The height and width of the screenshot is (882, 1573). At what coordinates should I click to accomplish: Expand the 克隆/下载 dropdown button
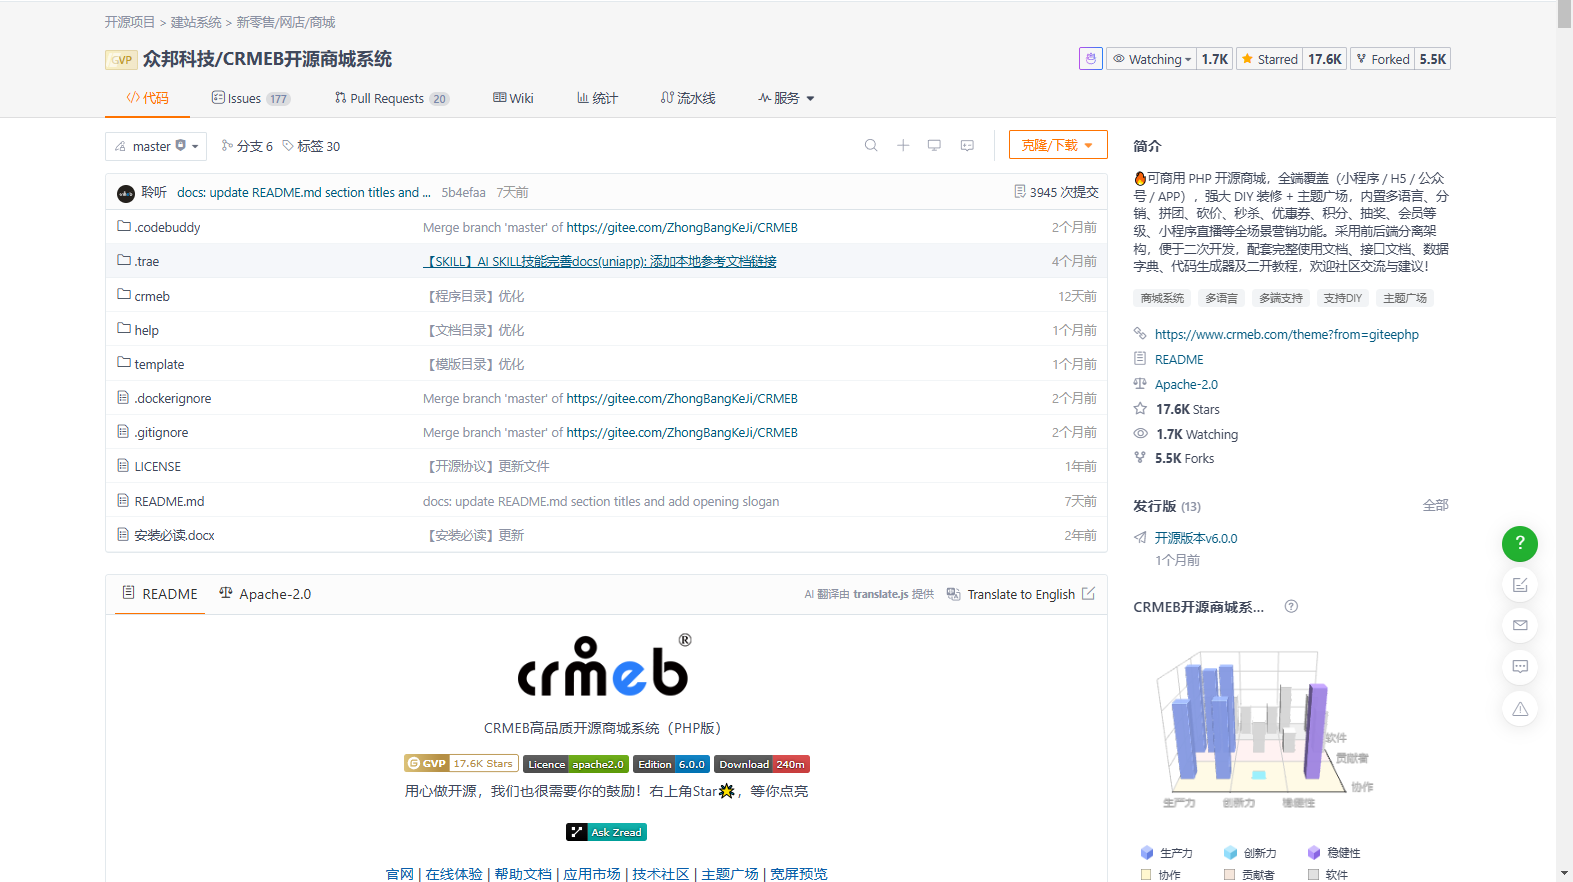click(x=1058, y=145)
